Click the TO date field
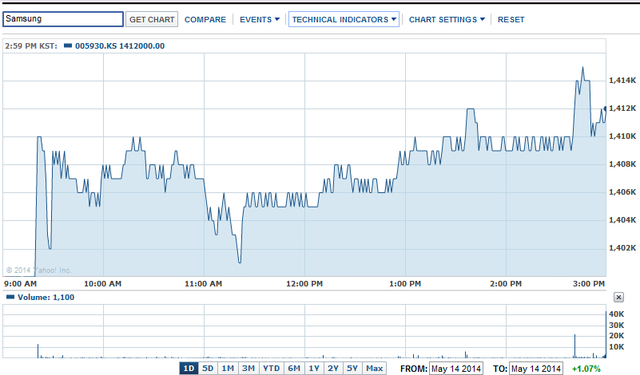Image resolution: width=640 pixels, height=375 pixels. 536,368
